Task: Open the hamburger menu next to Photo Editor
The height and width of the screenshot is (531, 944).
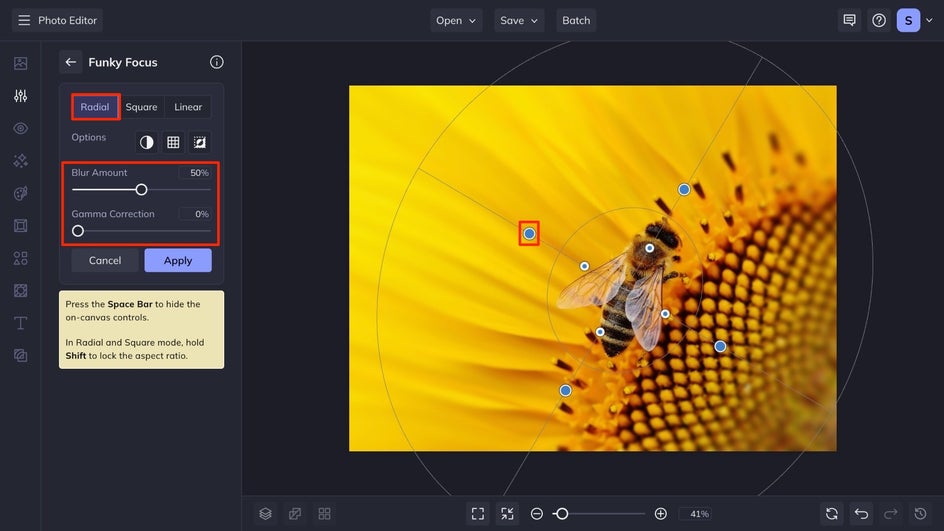Action: pos(24,20)
